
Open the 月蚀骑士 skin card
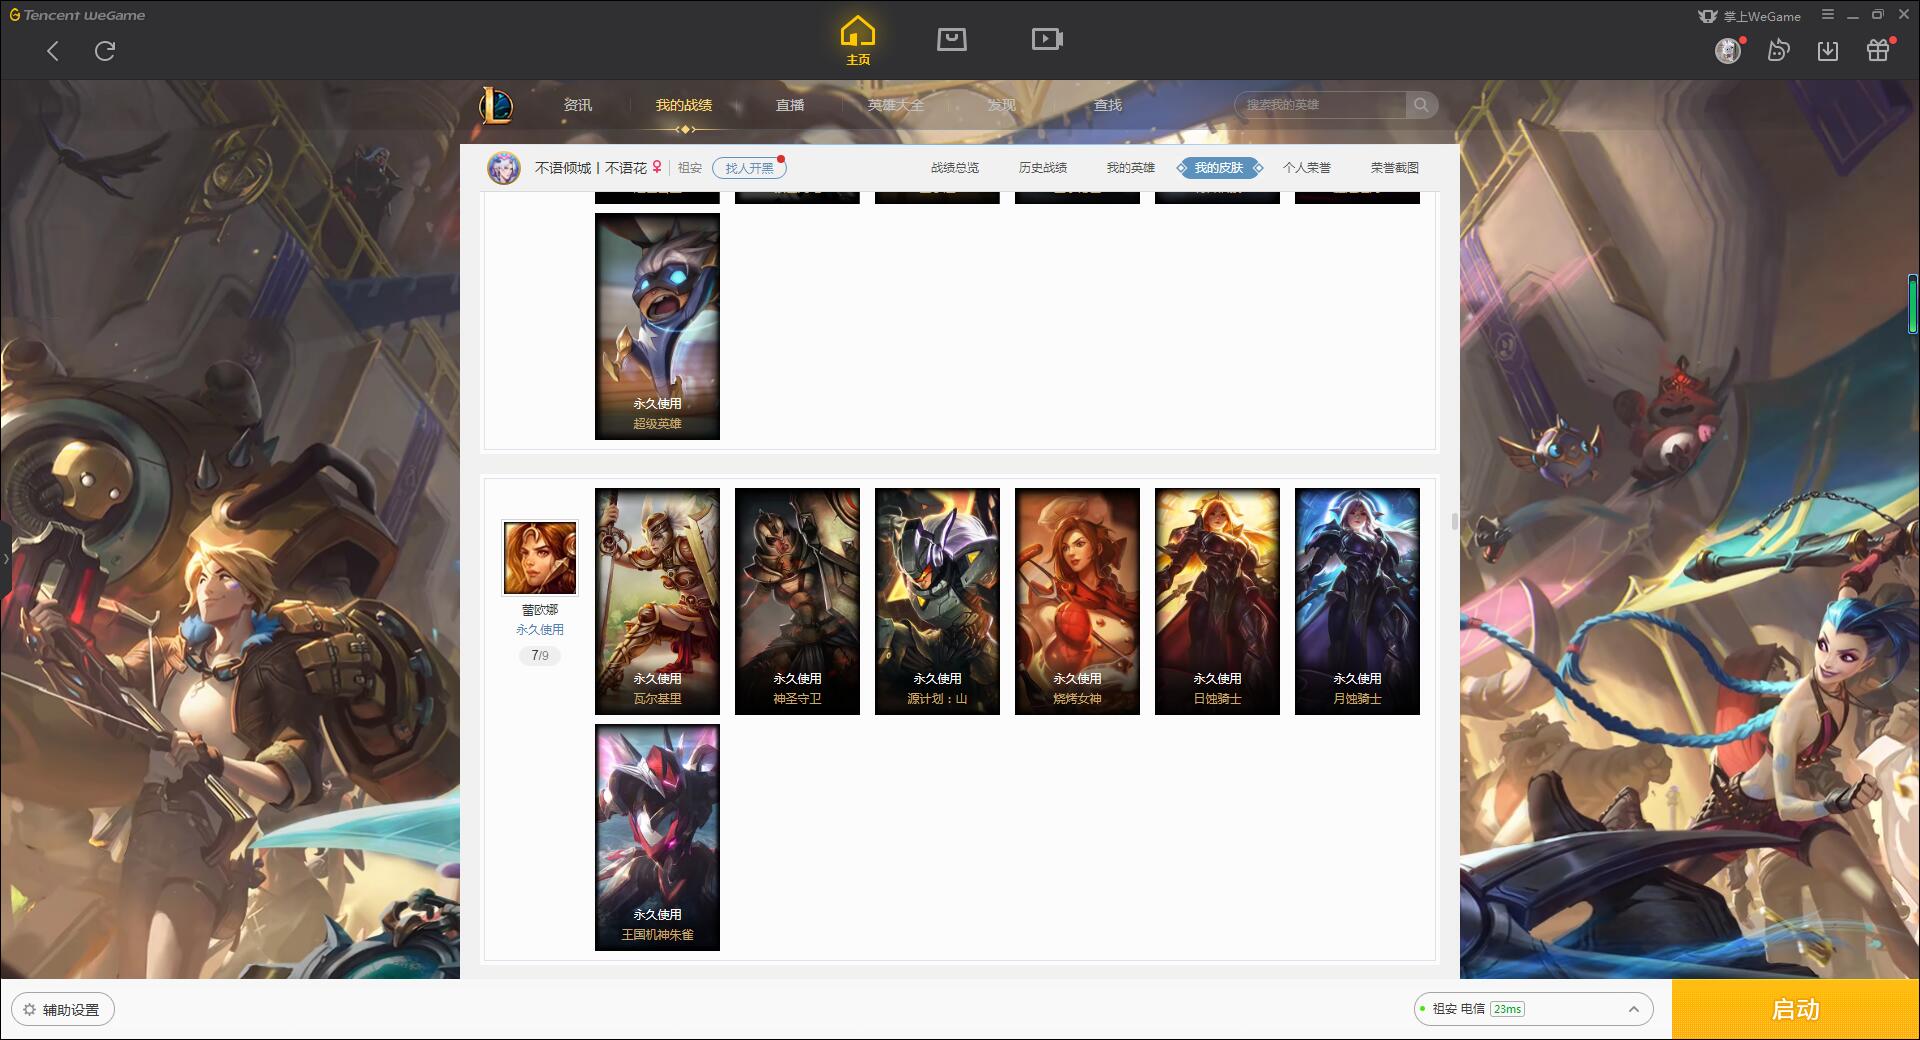click(x=1357, y=601)
